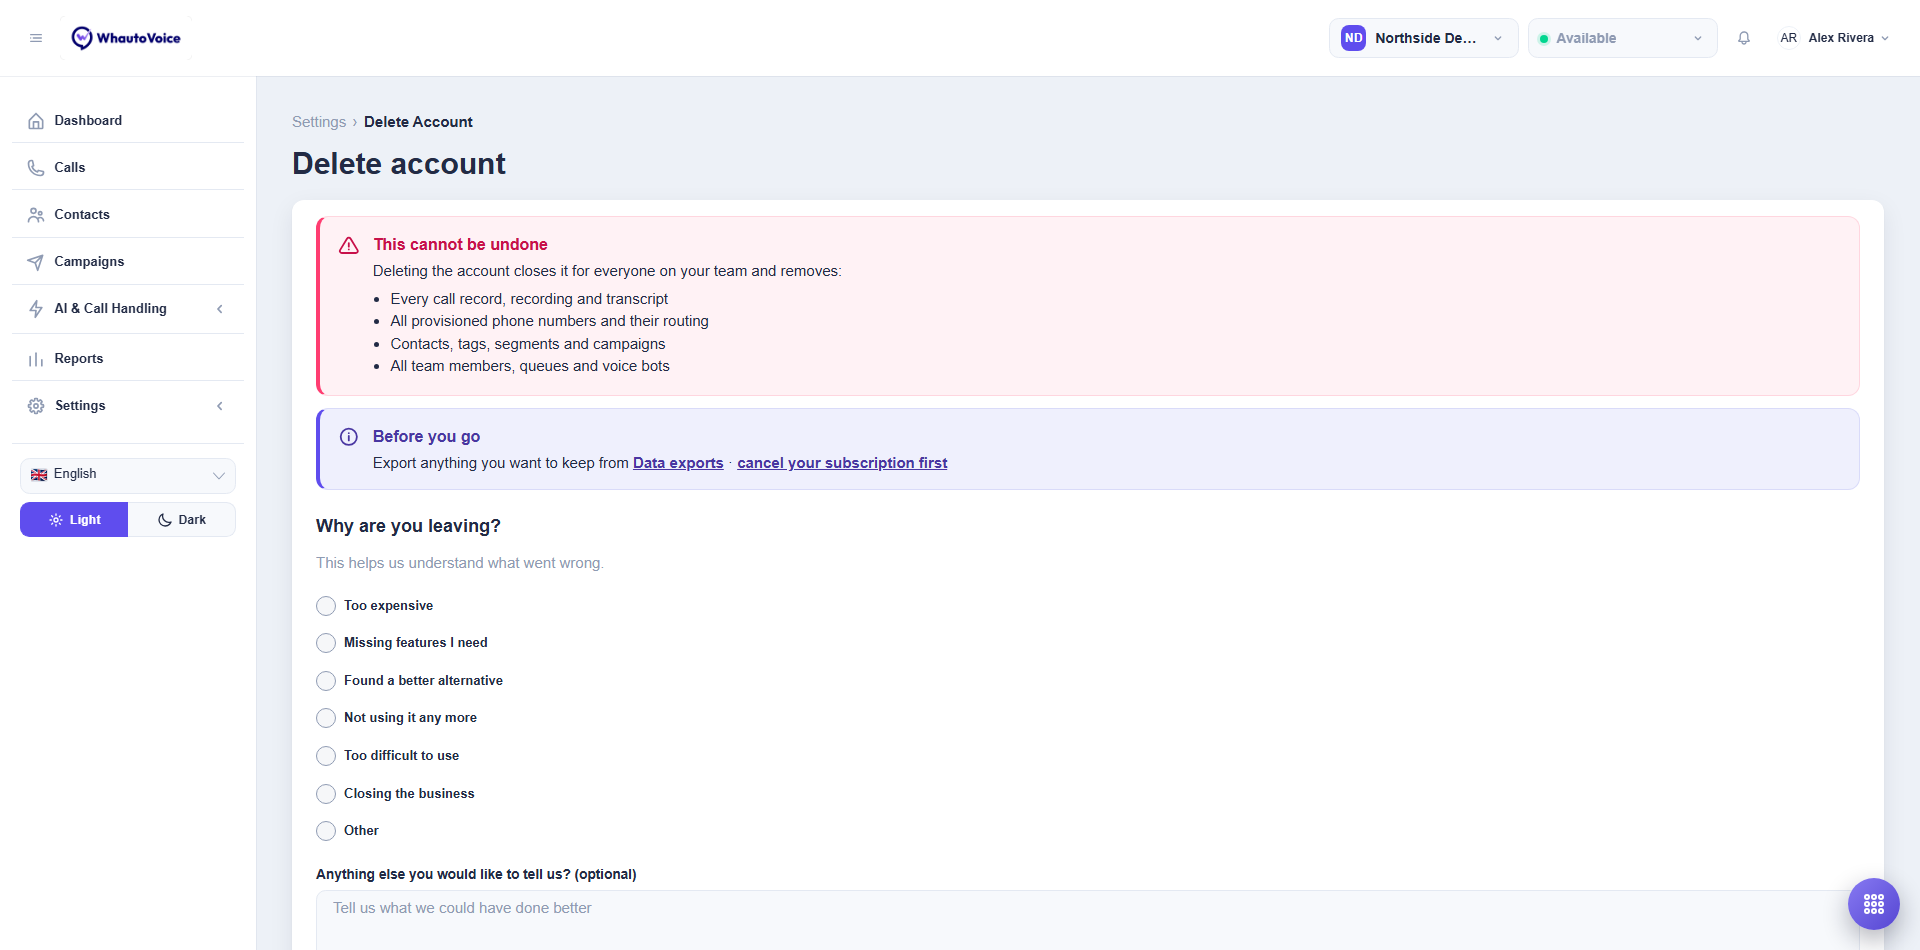Screen dimensions: 1920x950
Task: Click the UK flag icon in language selector
Action: click(39, 475)
